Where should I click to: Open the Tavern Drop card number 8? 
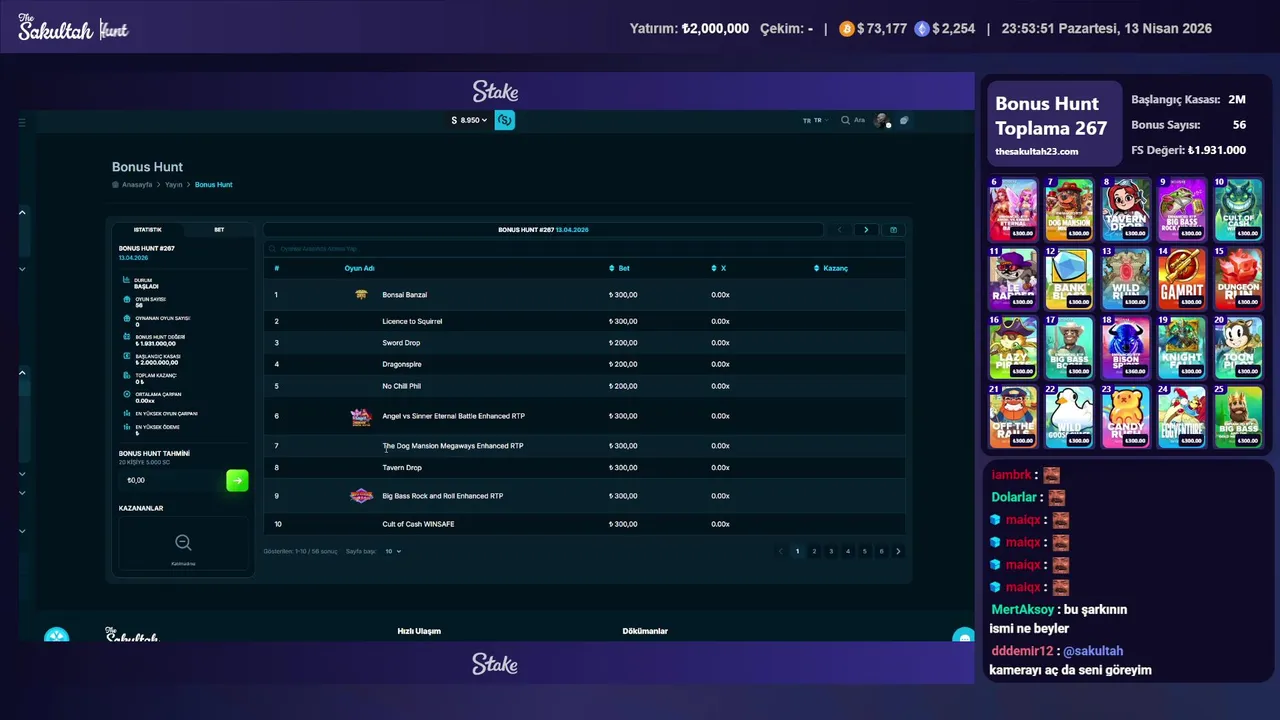click(x=1127, y=210)
